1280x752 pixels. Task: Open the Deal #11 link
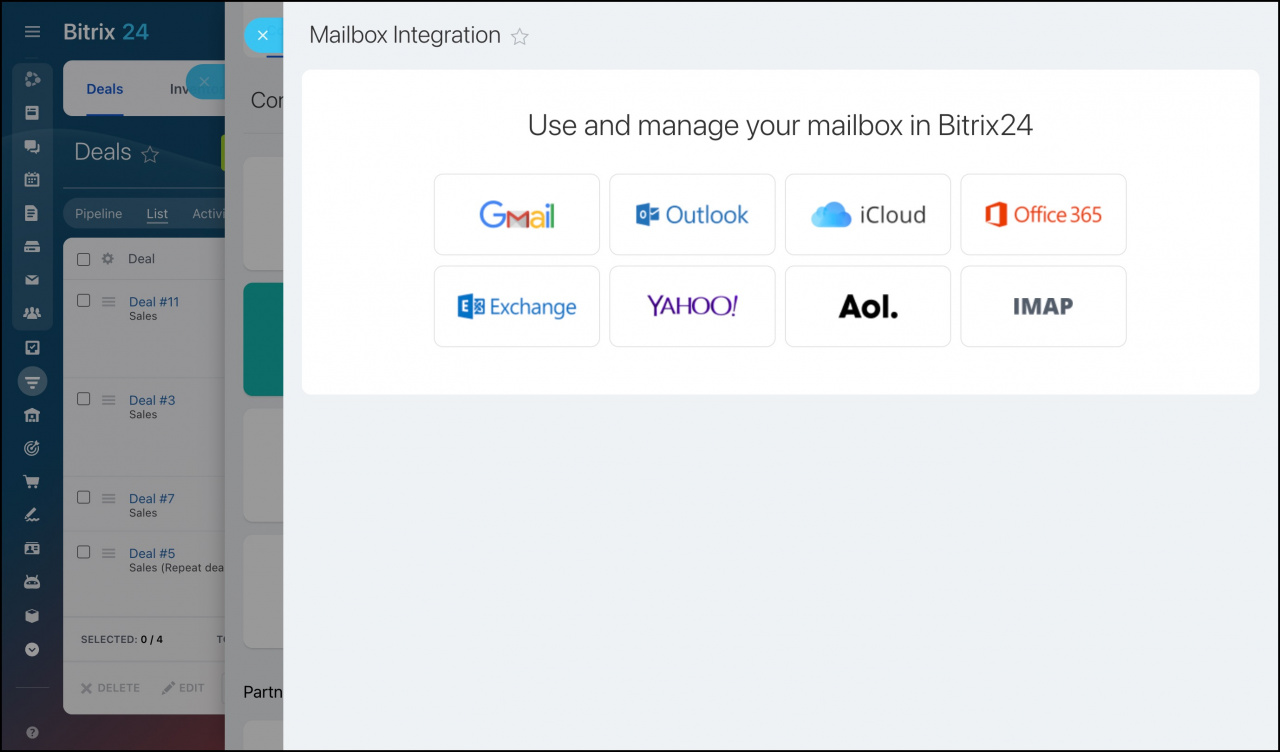tap(154, 302)
